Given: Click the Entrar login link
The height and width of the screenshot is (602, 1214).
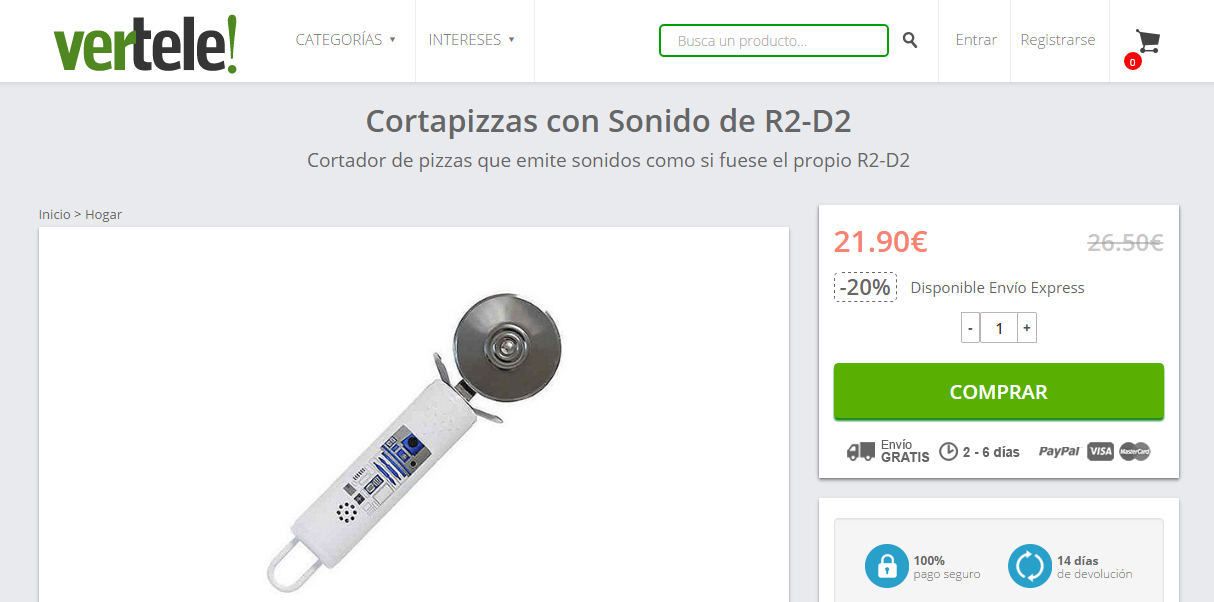Looking at the screenshot, I should [976, 40].
